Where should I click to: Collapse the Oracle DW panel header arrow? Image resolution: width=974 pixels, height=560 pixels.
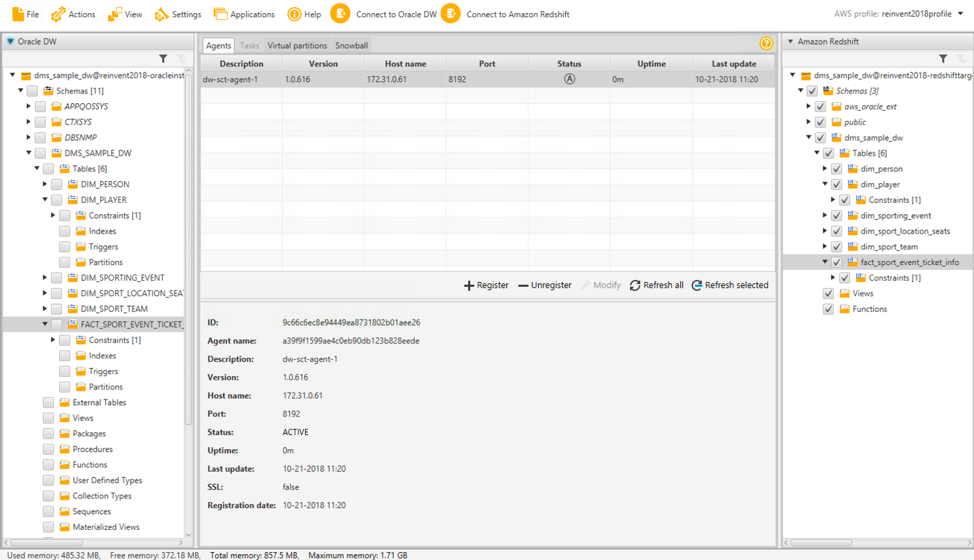click(x=10, y=42)
